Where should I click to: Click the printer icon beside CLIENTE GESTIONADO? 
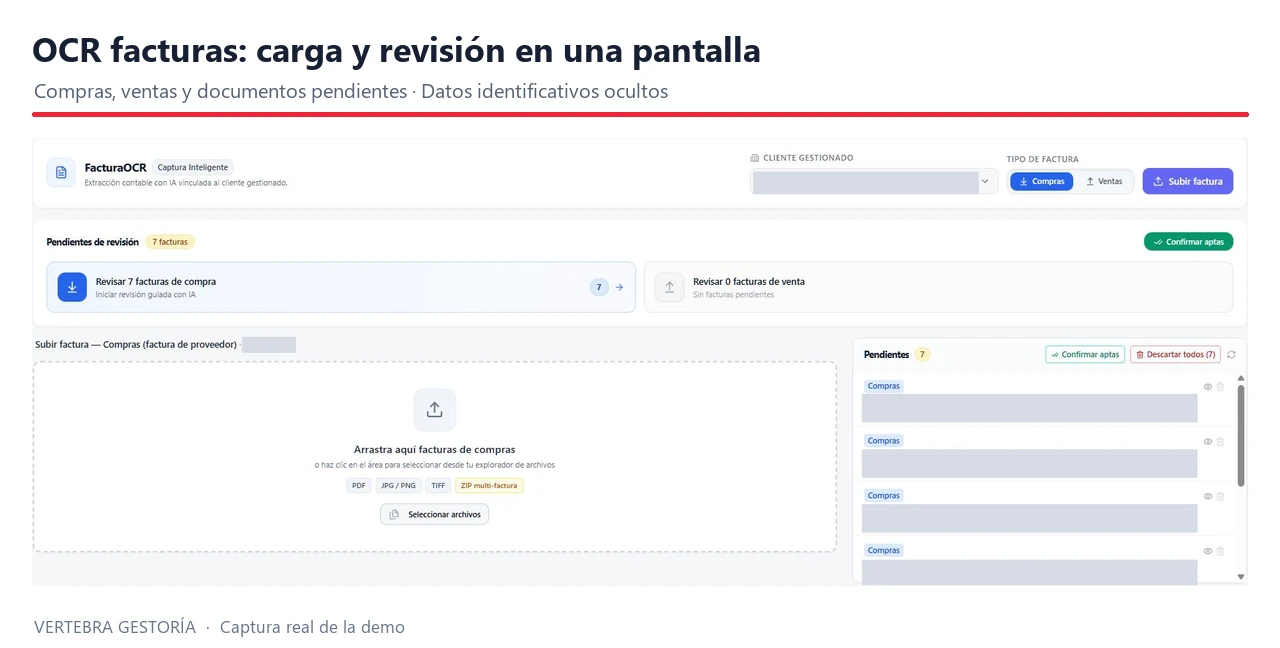pyautogui.click(x=755, y=158)
